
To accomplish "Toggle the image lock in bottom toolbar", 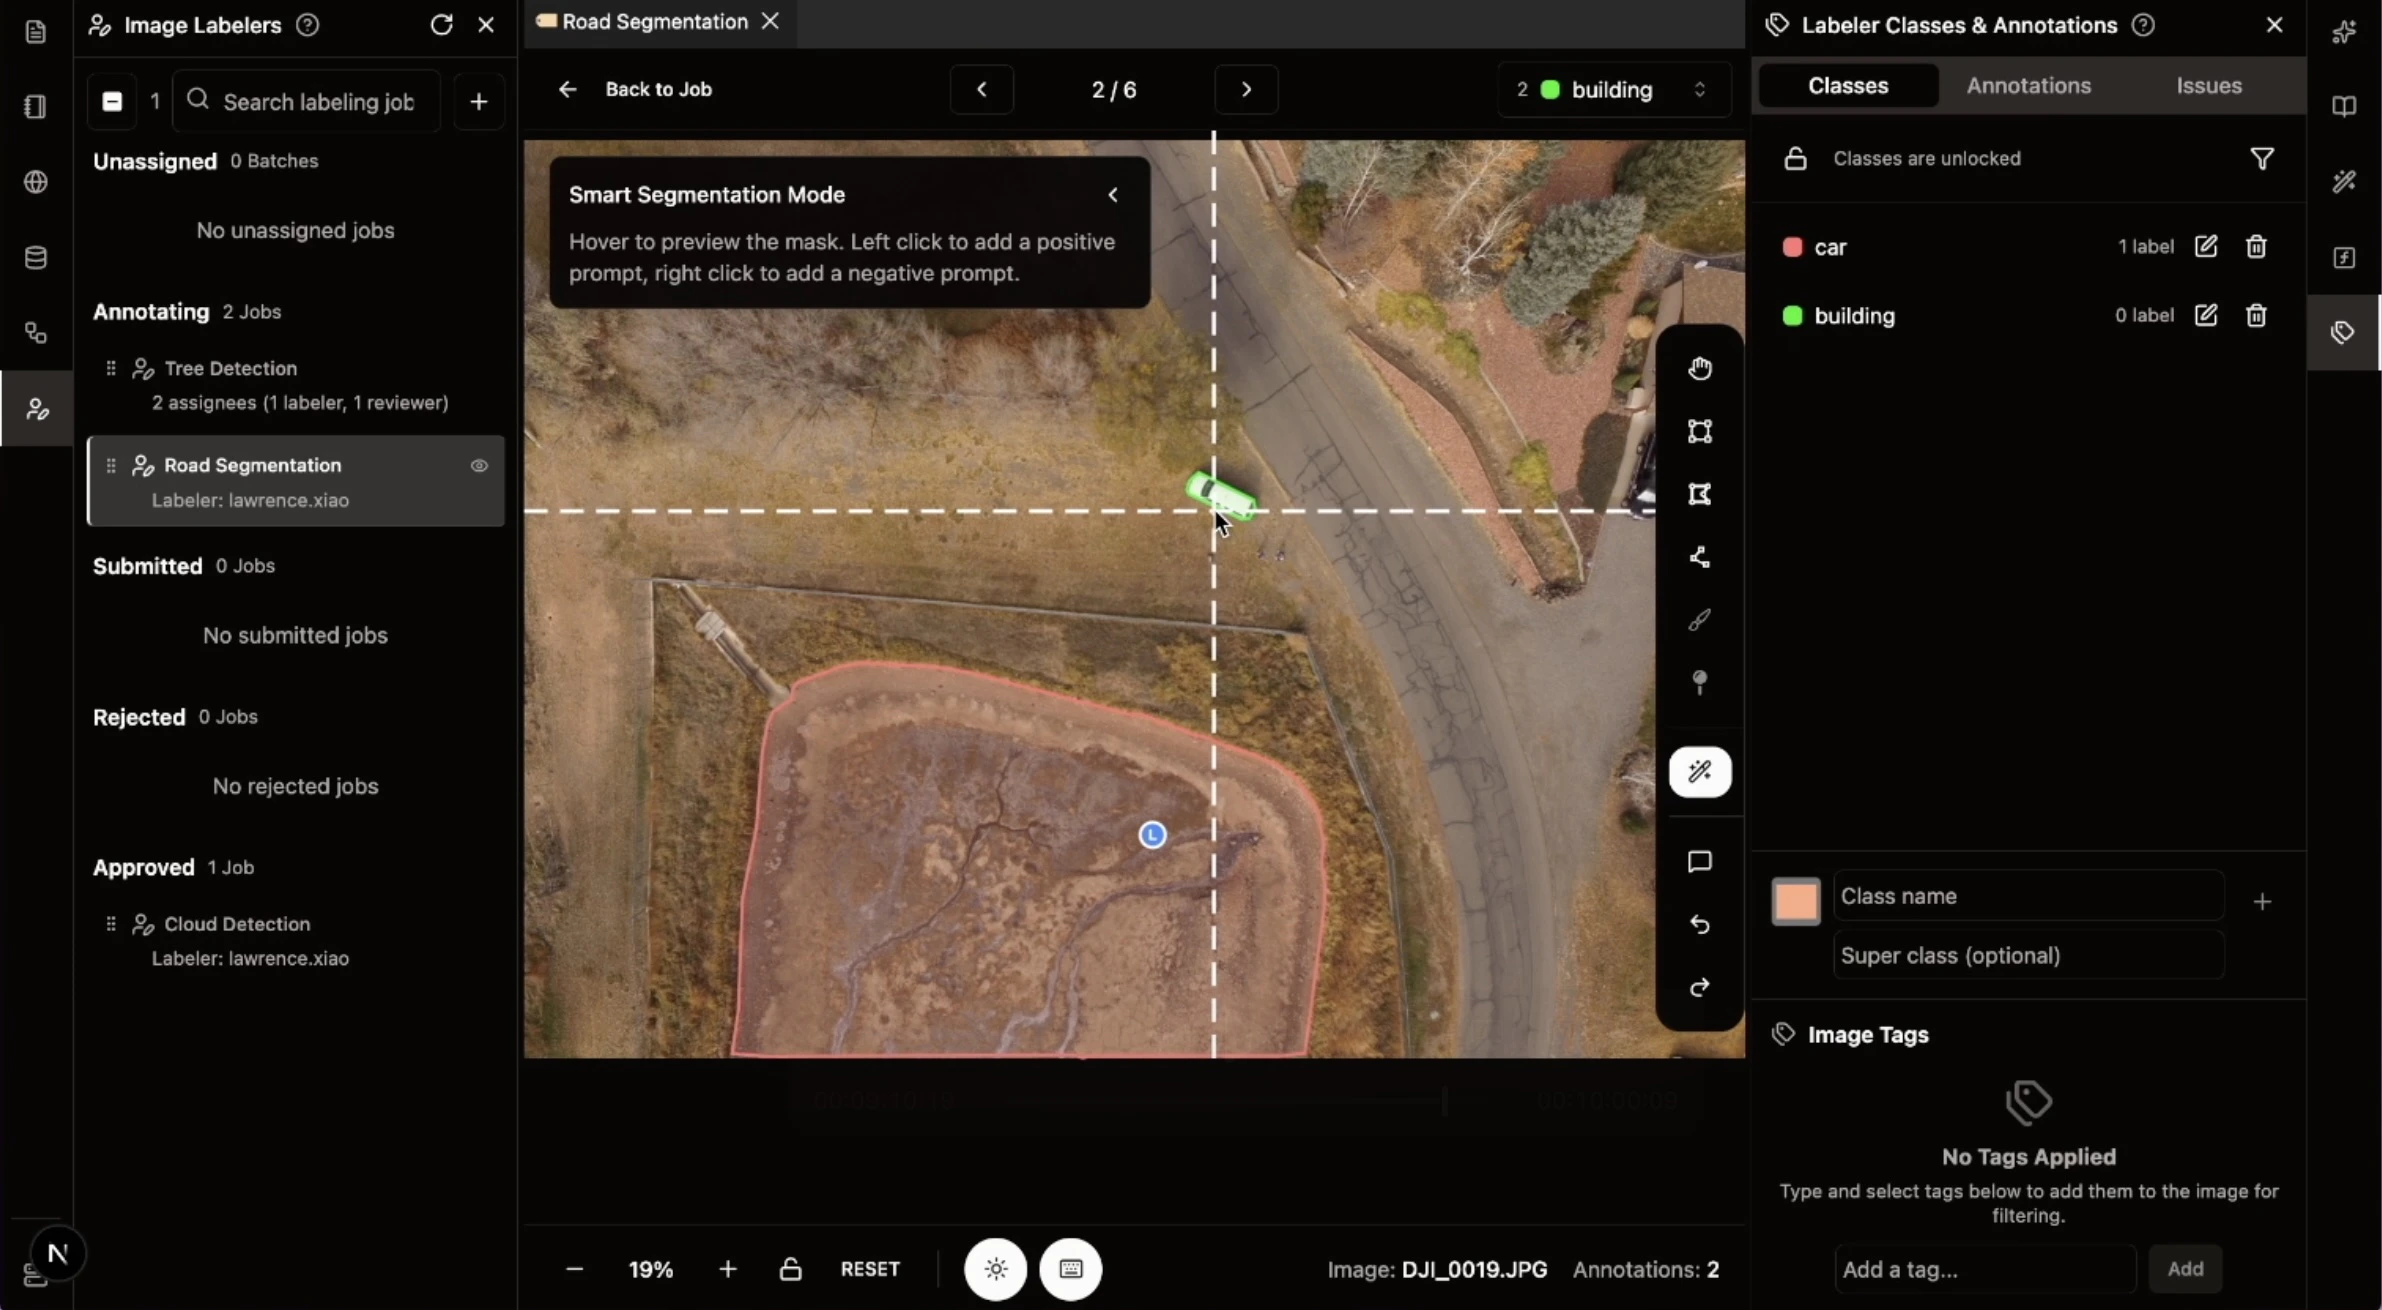I will pyautogui.click(x=790, y=1268).
